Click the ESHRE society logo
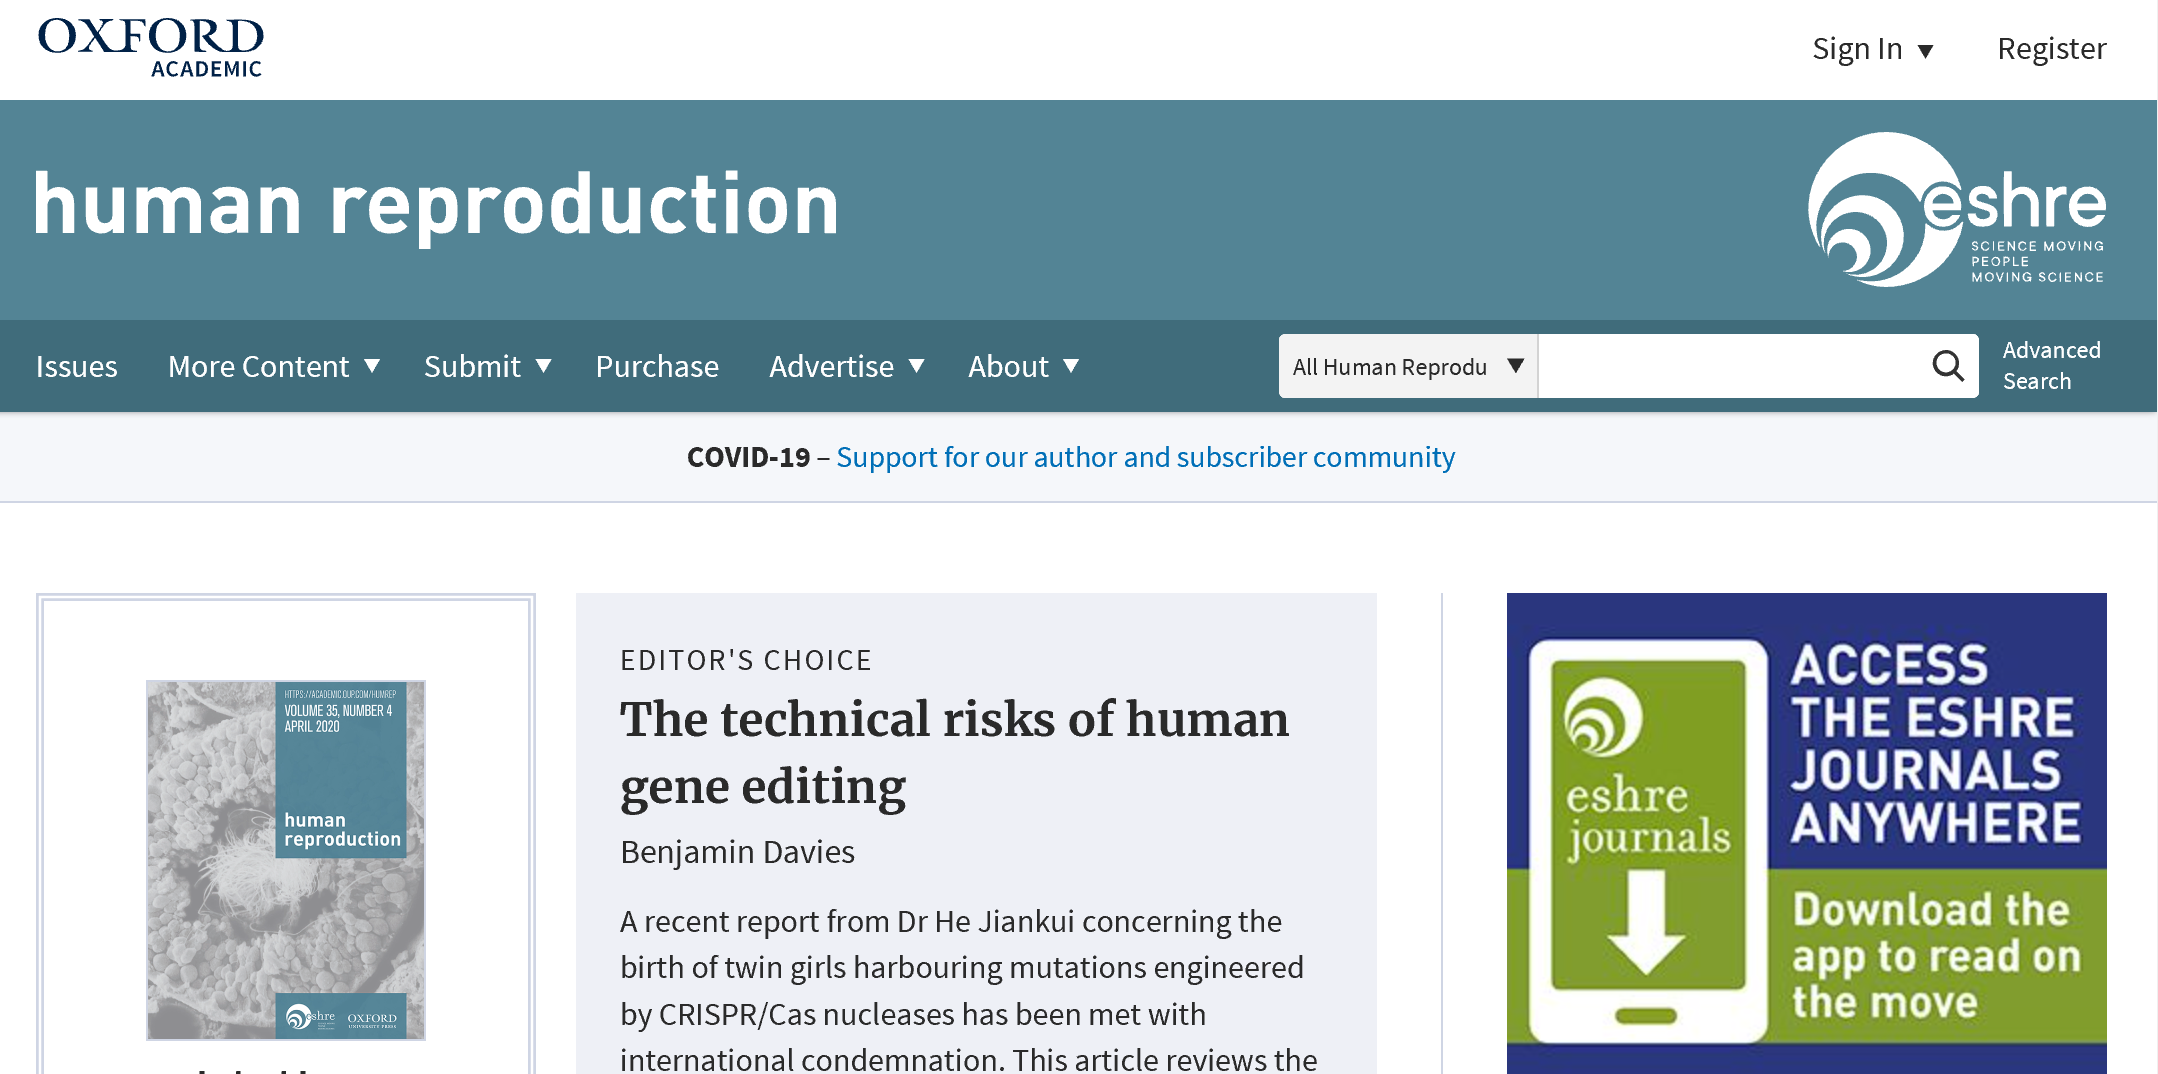The height and width of the screenshot is (1074, 2158). [1956, 210]
